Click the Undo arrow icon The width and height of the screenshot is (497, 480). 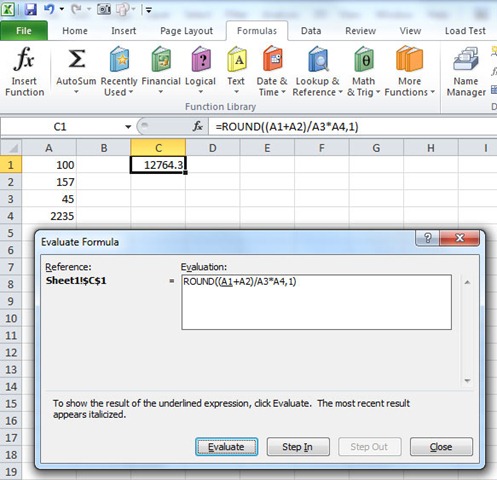point(49,9)
